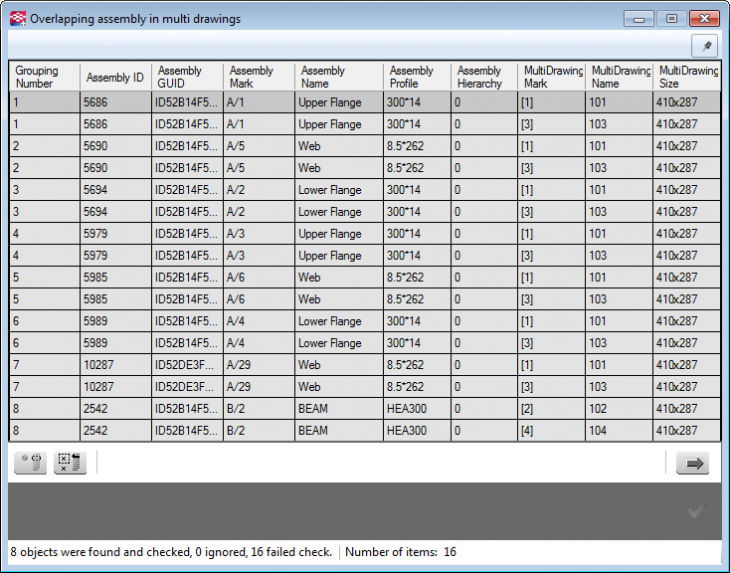Click ID52DE3F GUID in 10287 row with [1]

(x=188, y=365)
